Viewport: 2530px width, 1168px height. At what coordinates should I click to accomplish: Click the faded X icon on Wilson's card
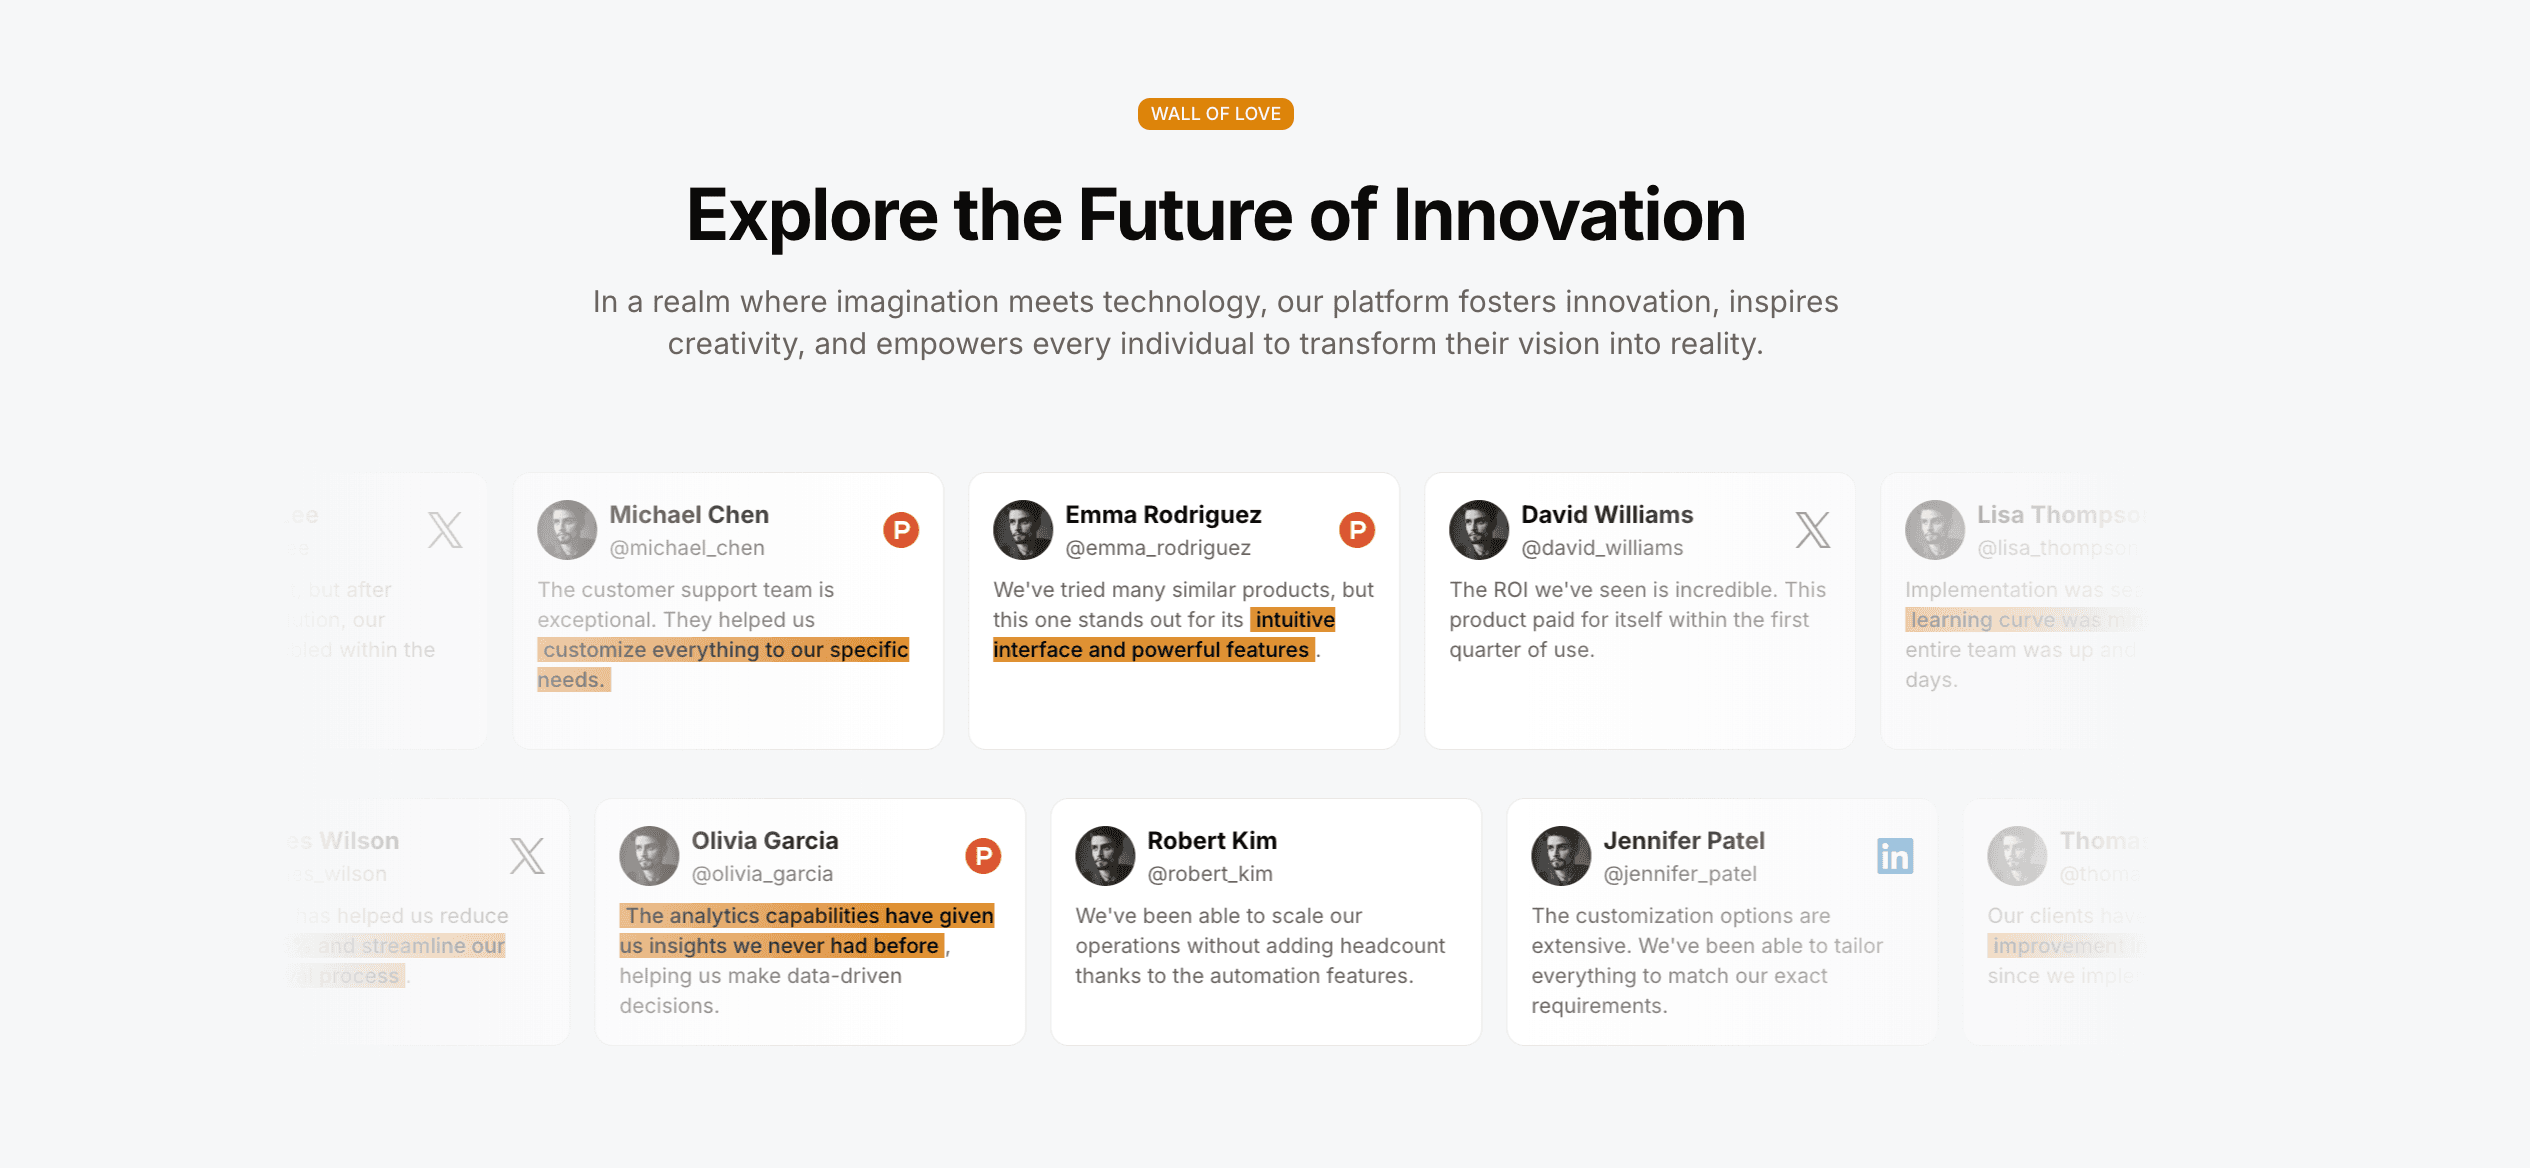527,856
